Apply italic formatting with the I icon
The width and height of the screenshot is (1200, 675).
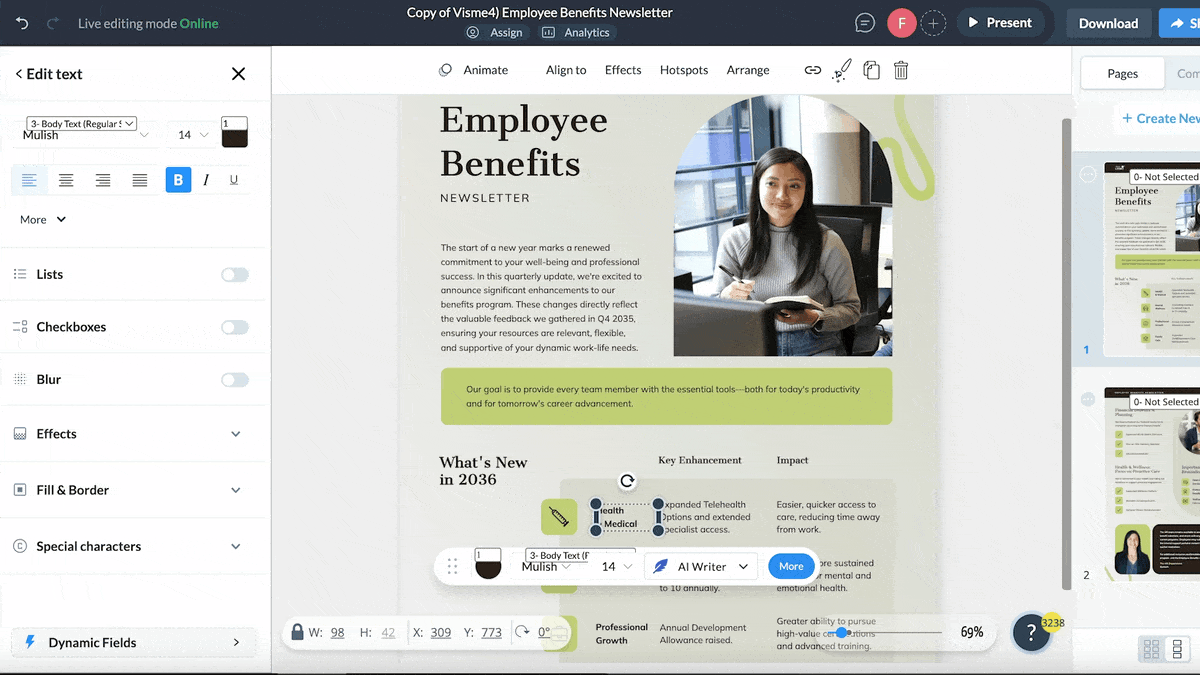(207, 179)
